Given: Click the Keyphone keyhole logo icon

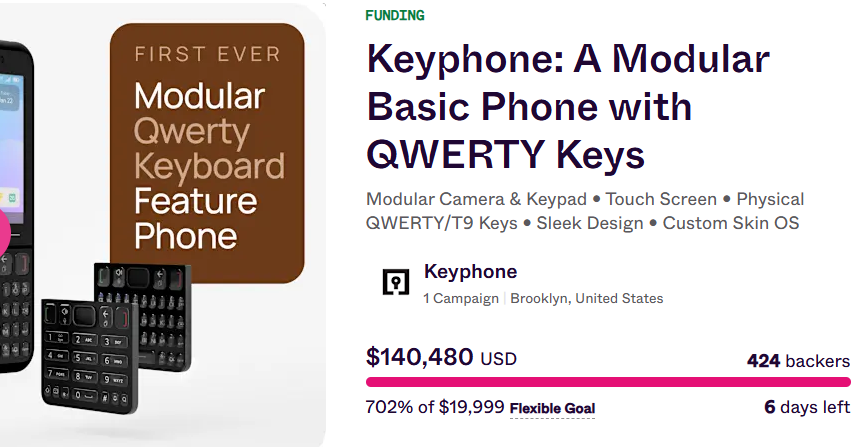Looking at the screenshot, I should click(x=396, y=282).
